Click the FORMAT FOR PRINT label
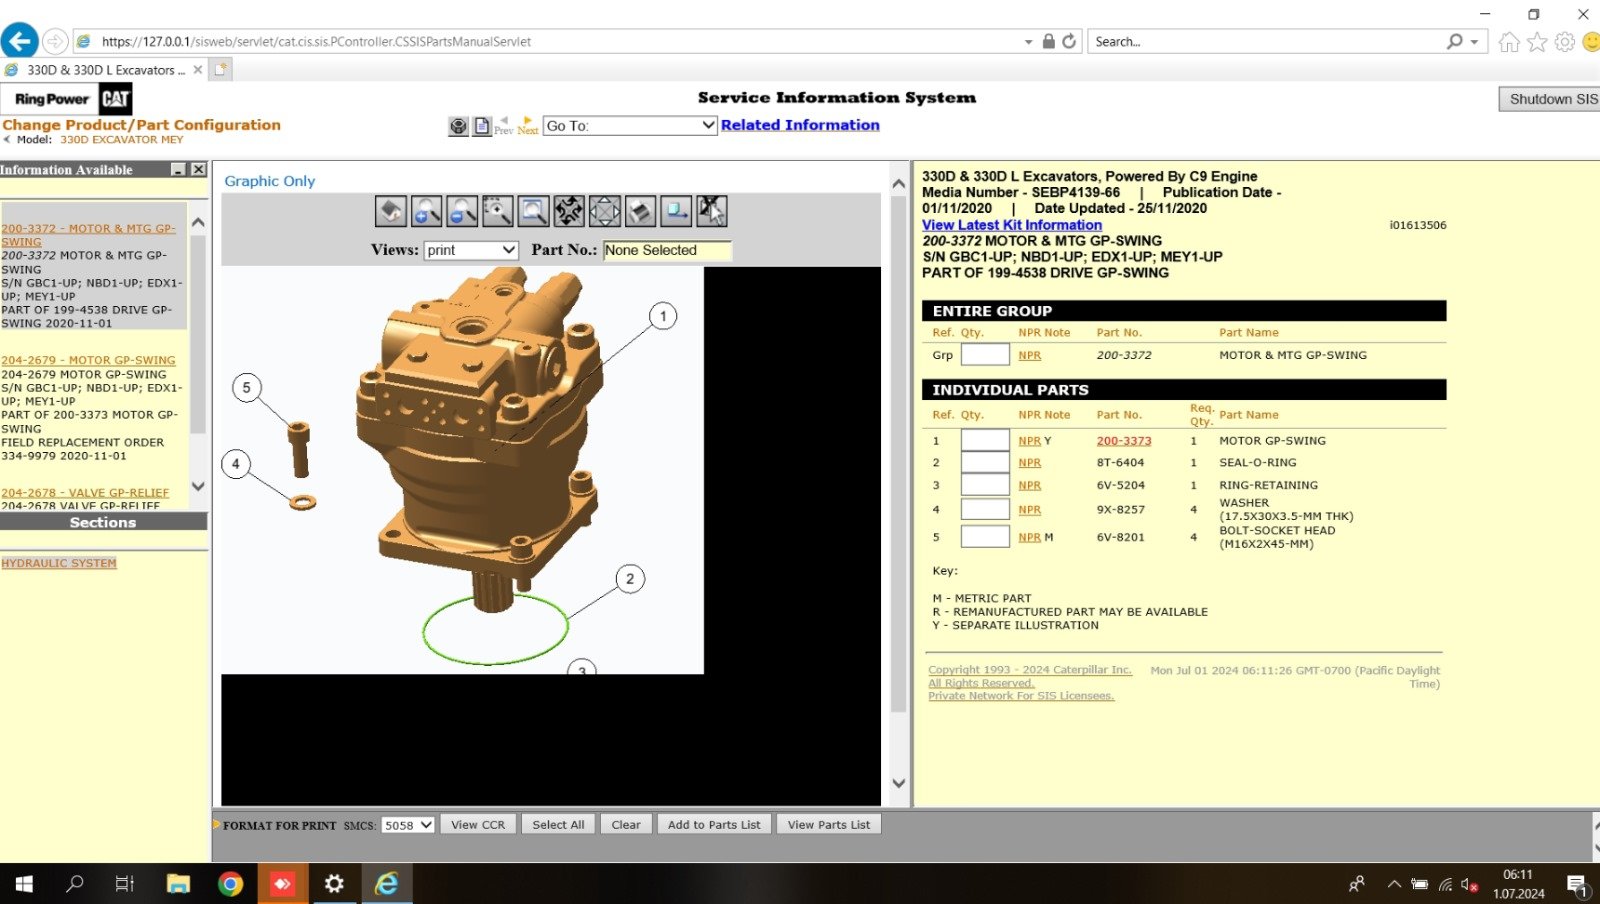 tap(279, 826)
